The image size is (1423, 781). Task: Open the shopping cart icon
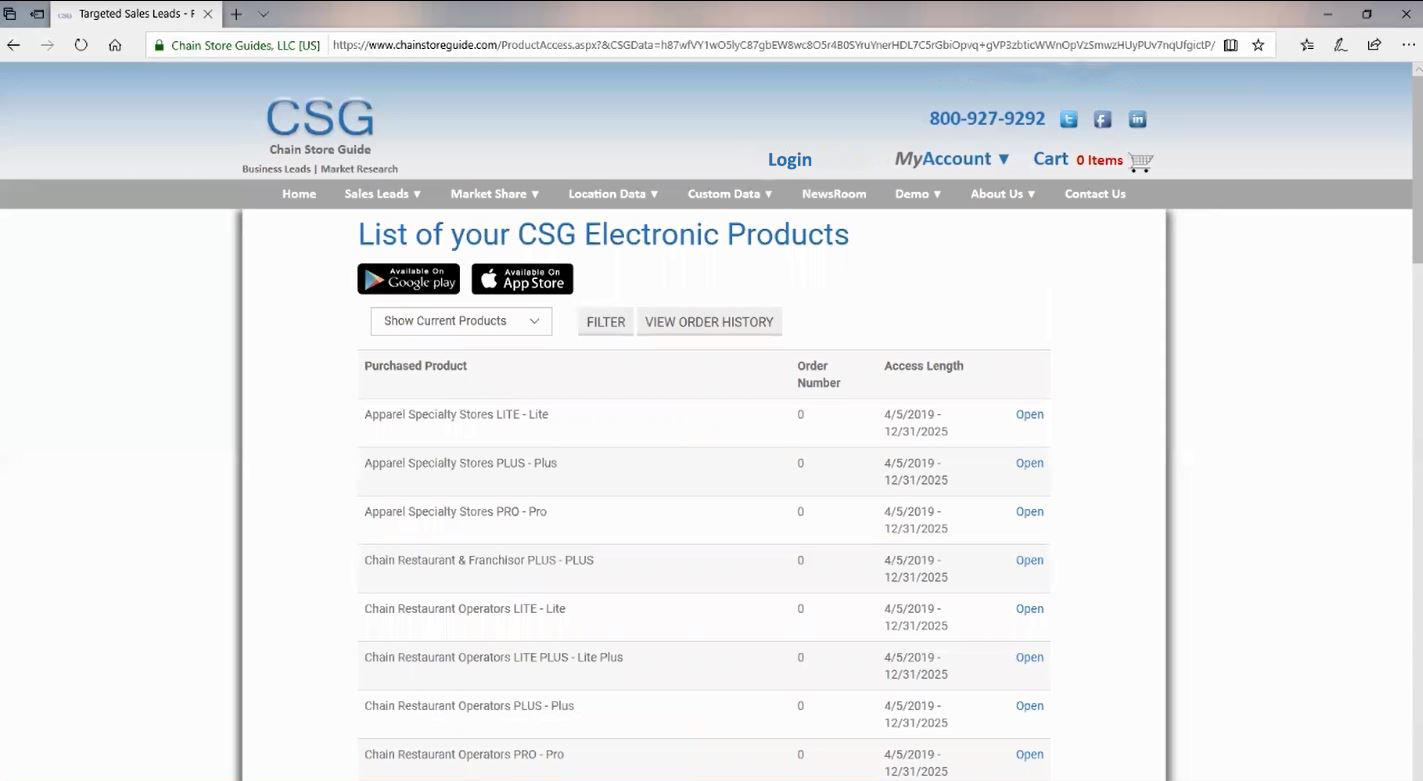(1140, 161)
